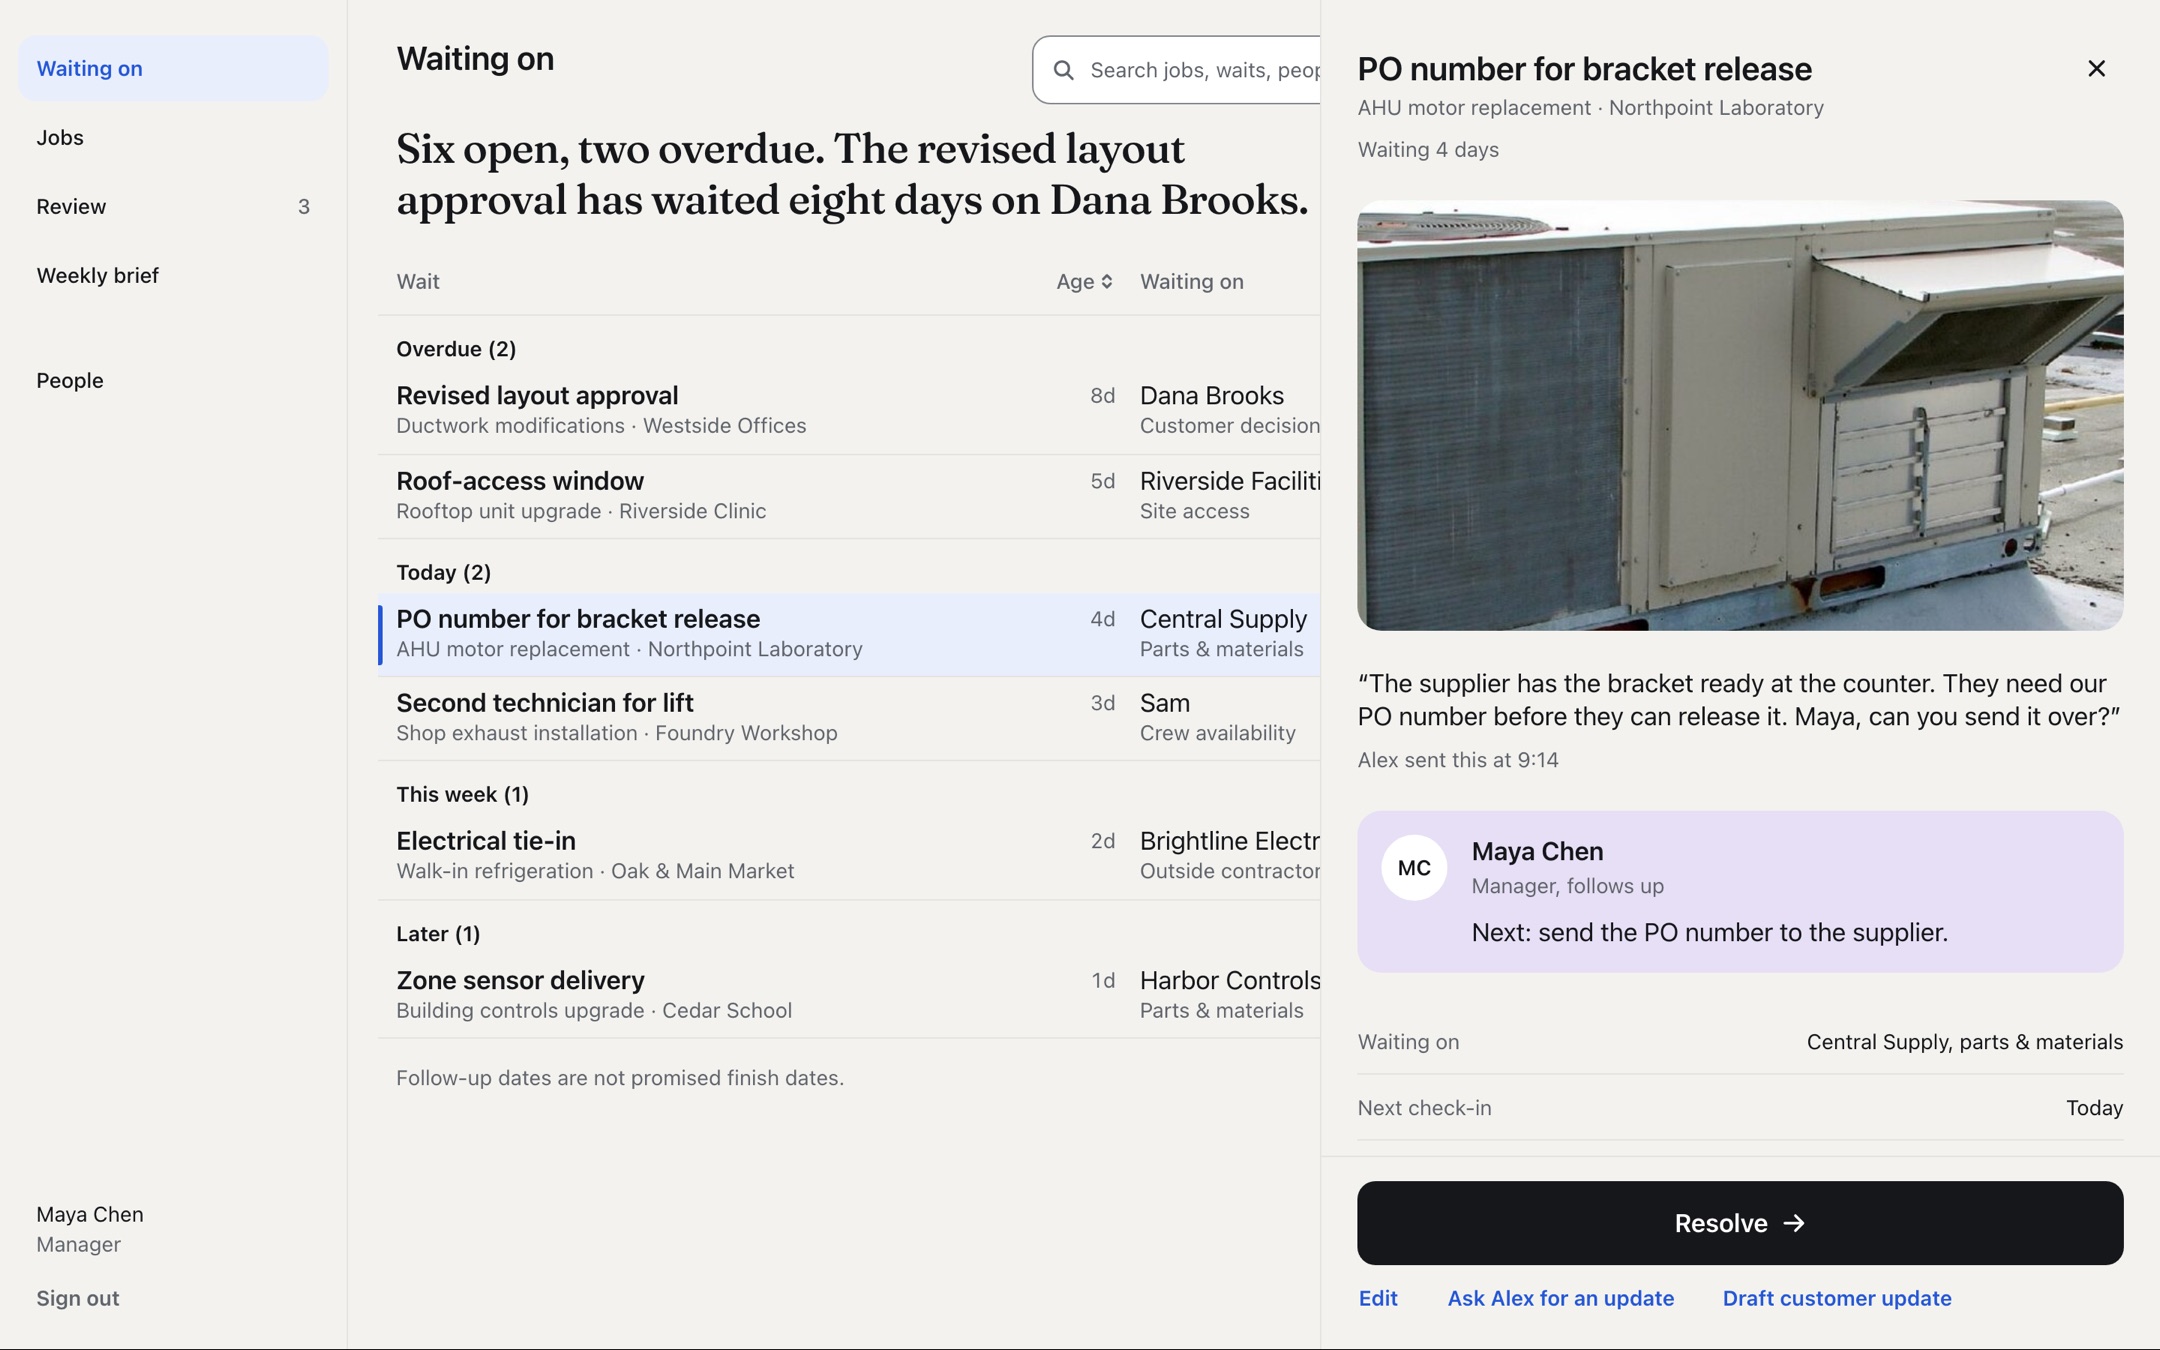The width and height of the screenshot is (2160, 1350).
Task: Close the PO number detail panel
Action: [2096, 69]
